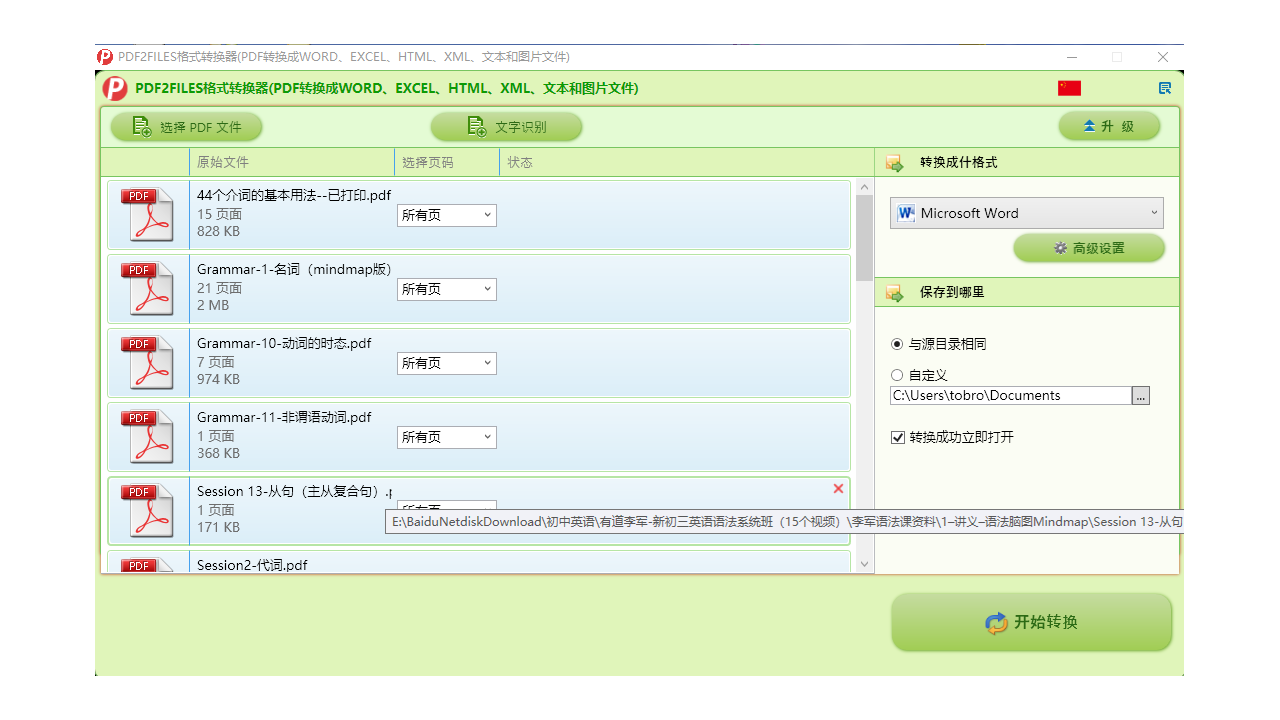
Task: Click PDF icon of Grammar-11-非谓语动词 file
Action: [x=147, y=437]
